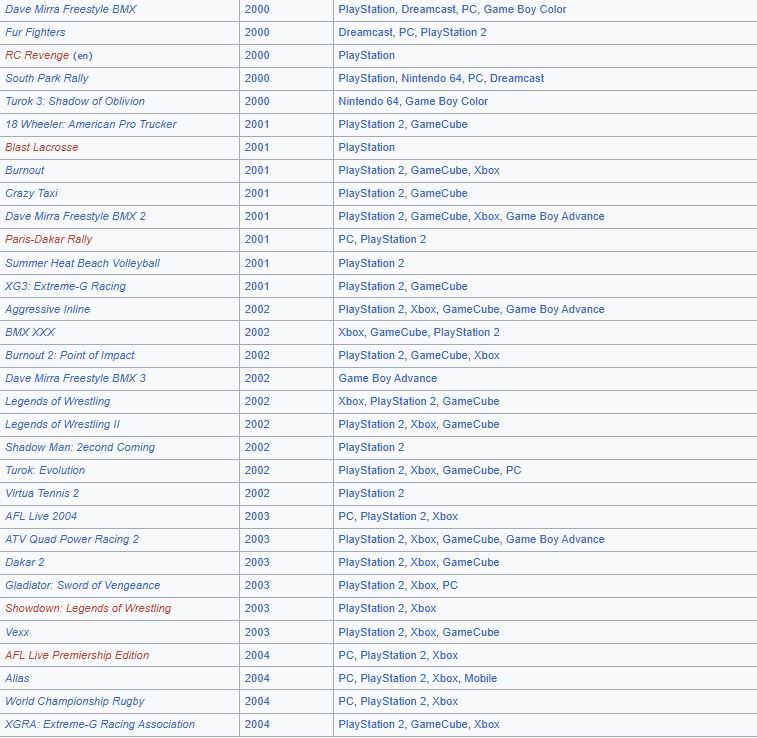The width and height of the screenshot is (757, 738).
Task: Click Xbox in the Burnout row
Action: 487,170
